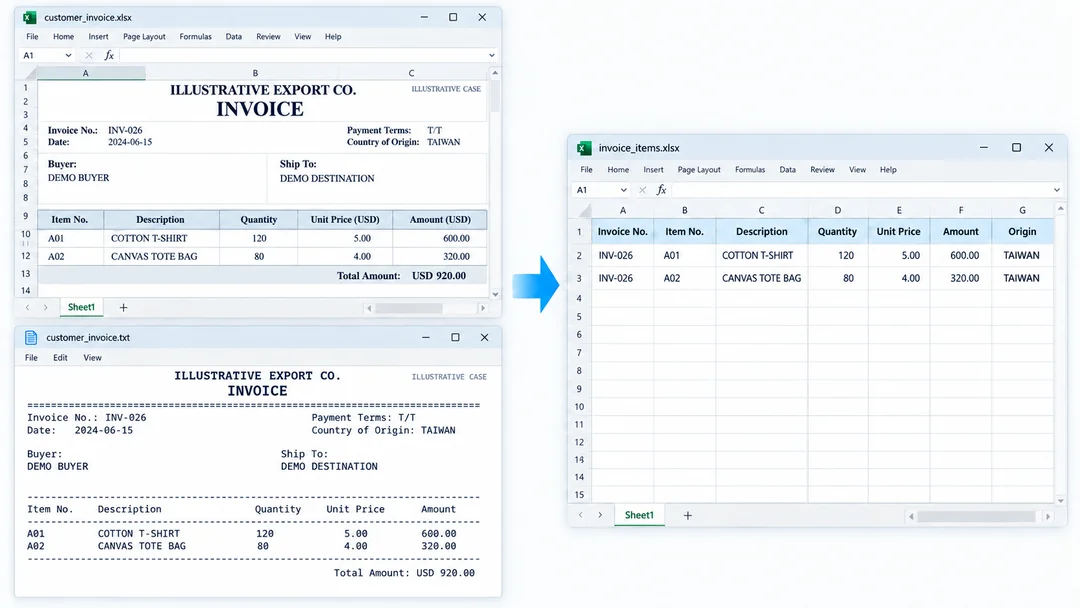Open Review tab in invoice_items.xlsx
Screen dimensions: 1080x608
point(822,169)
